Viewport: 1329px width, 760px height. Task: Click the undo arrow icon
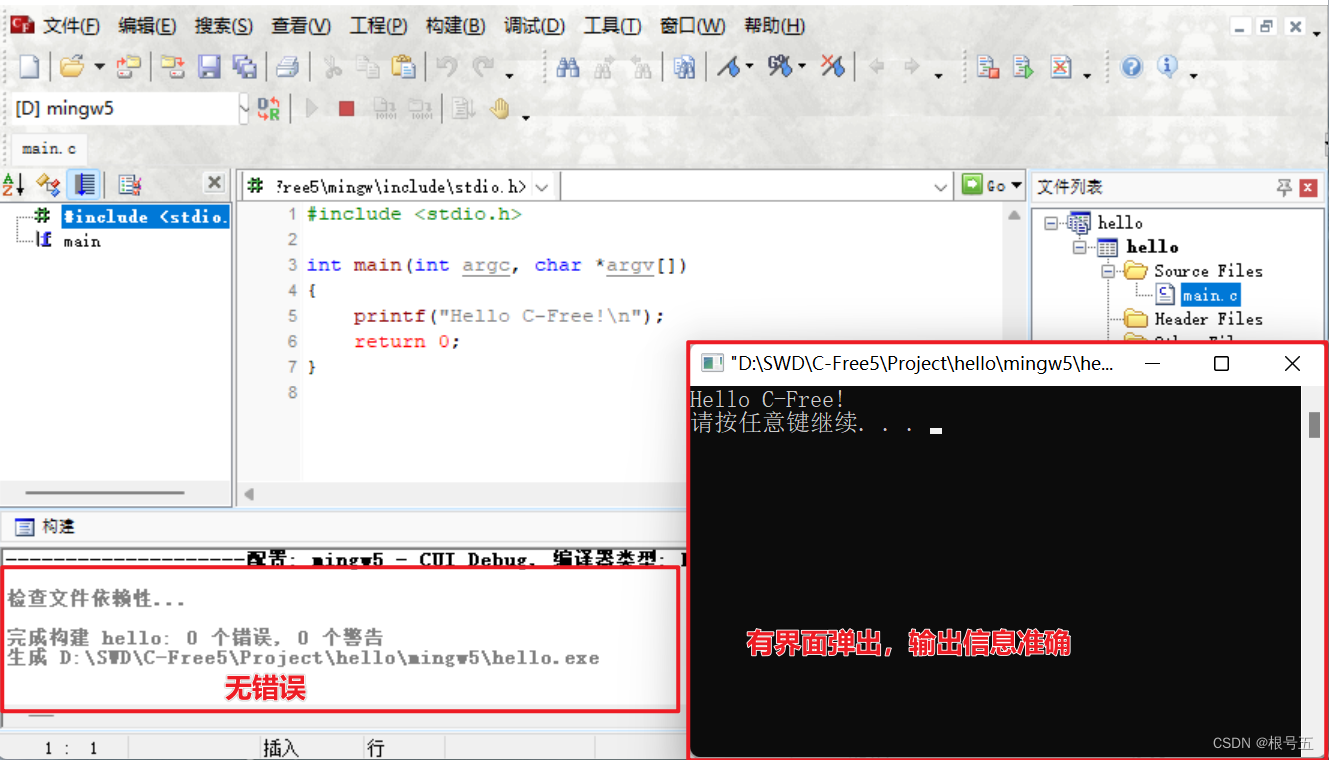447,67
